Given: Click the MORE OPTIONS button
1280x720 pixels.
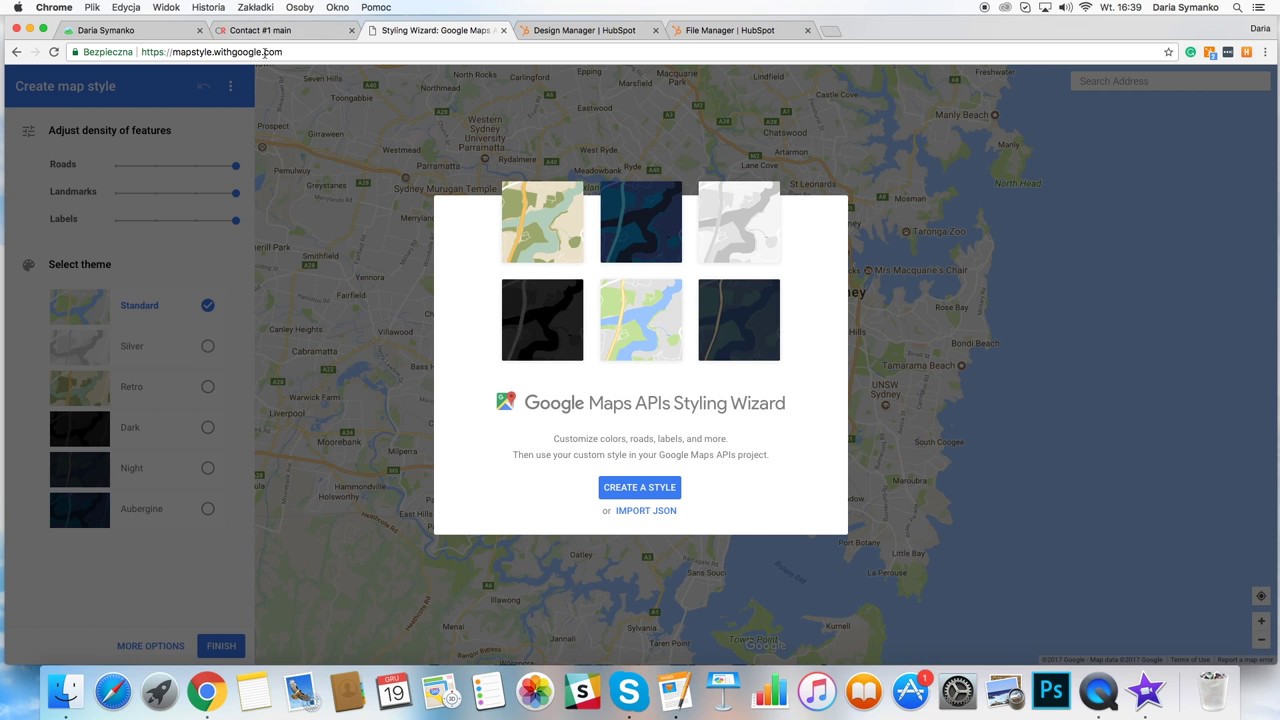Looking at the screenshot, I should pyautogui.click(x=150, y=646).
